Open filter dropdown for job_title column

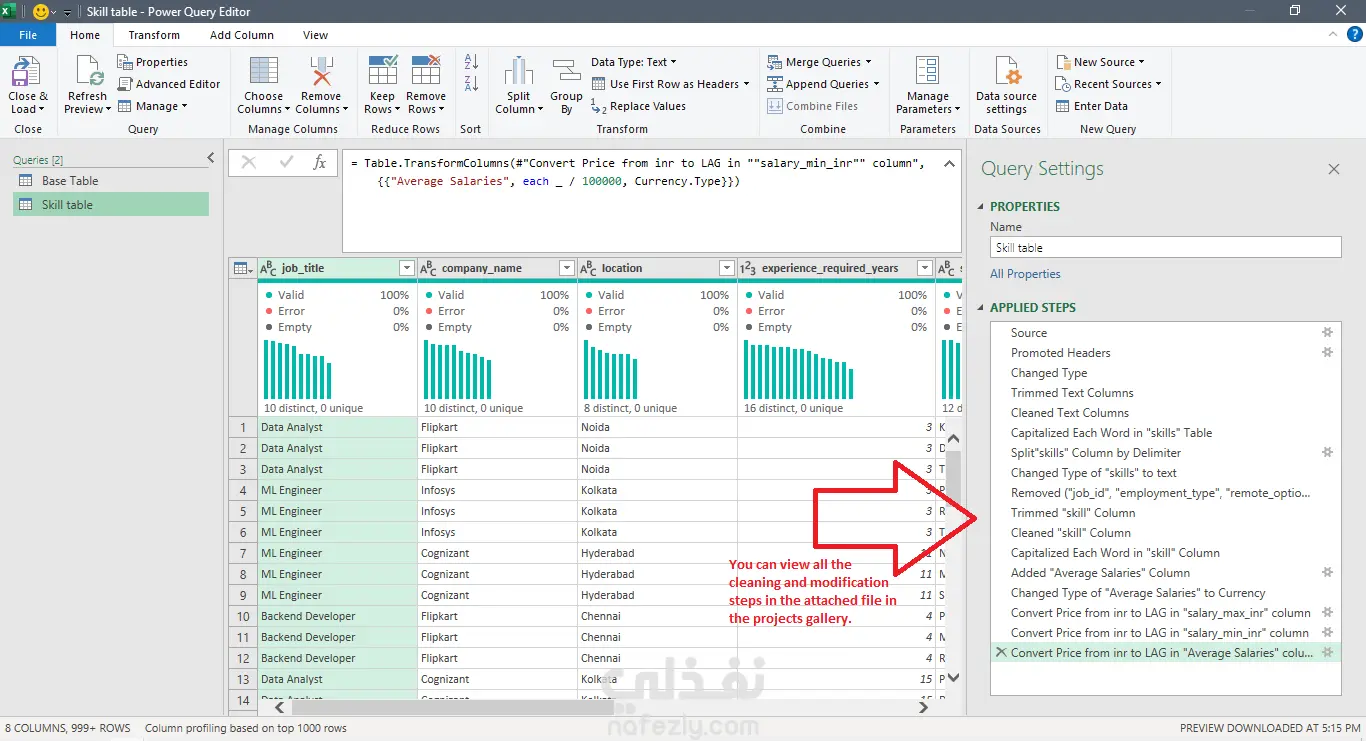(x=406, y=268)
